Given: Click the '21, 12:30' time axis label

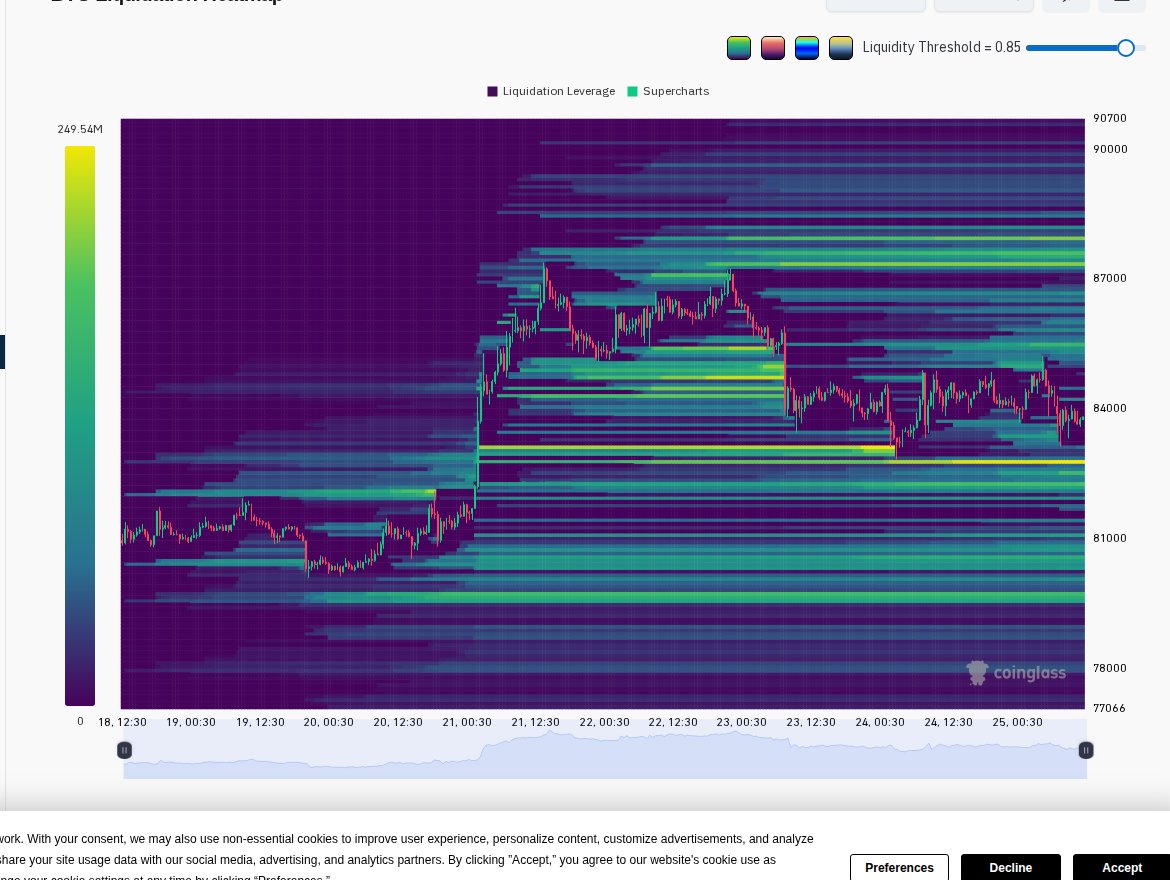Looking at the screenshot, I should 535,722.
